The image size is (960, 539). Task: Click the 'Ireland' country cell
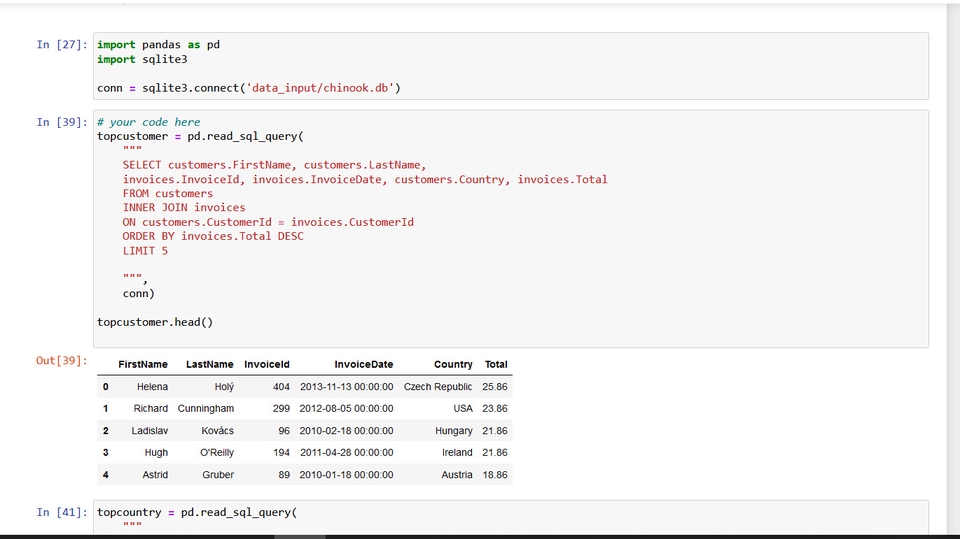click(457, 453)
